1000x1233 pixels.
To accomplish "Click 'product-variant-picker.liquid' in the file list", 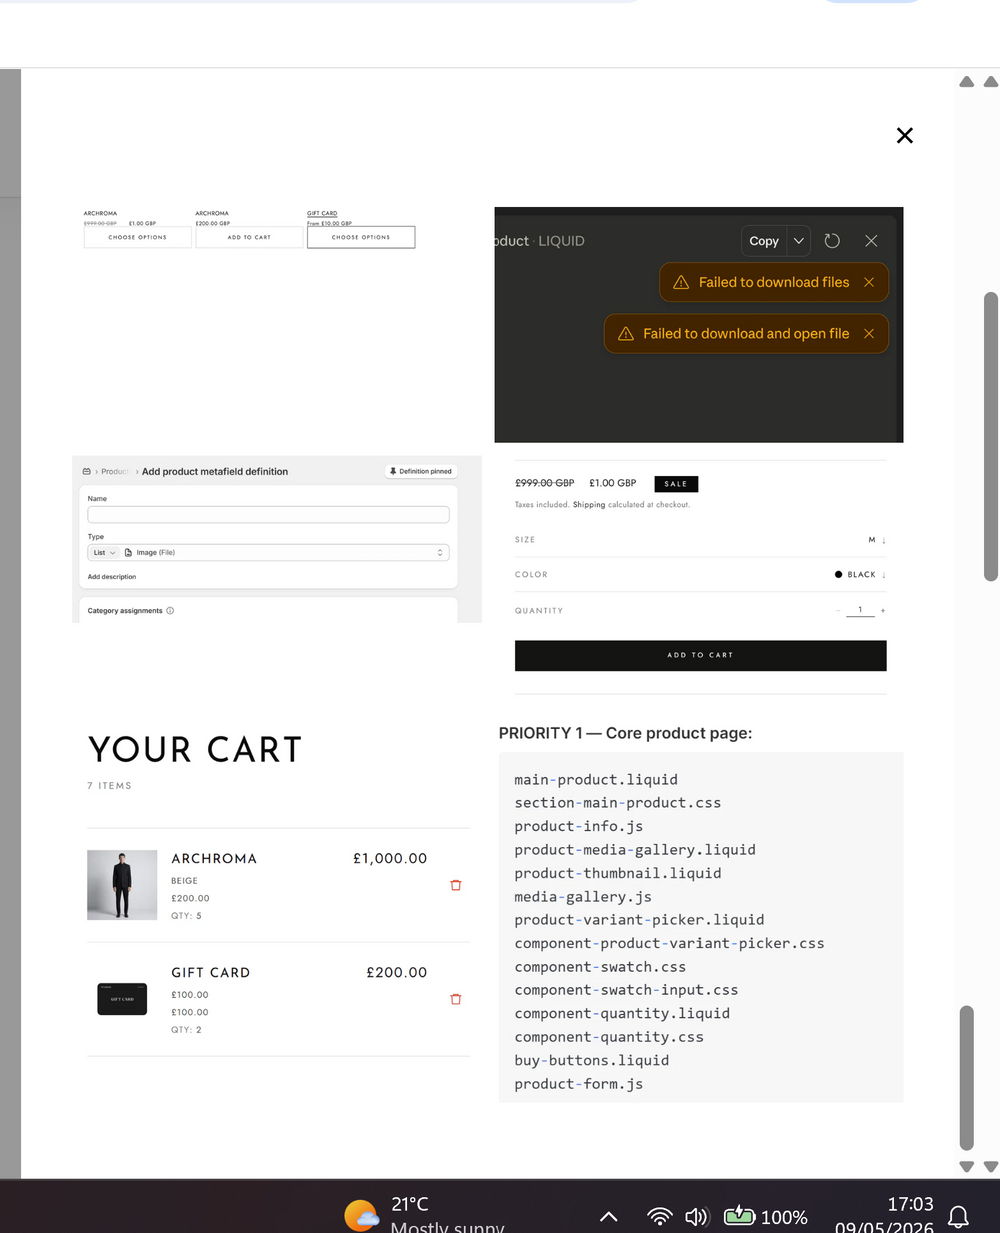I will (639, 920).
